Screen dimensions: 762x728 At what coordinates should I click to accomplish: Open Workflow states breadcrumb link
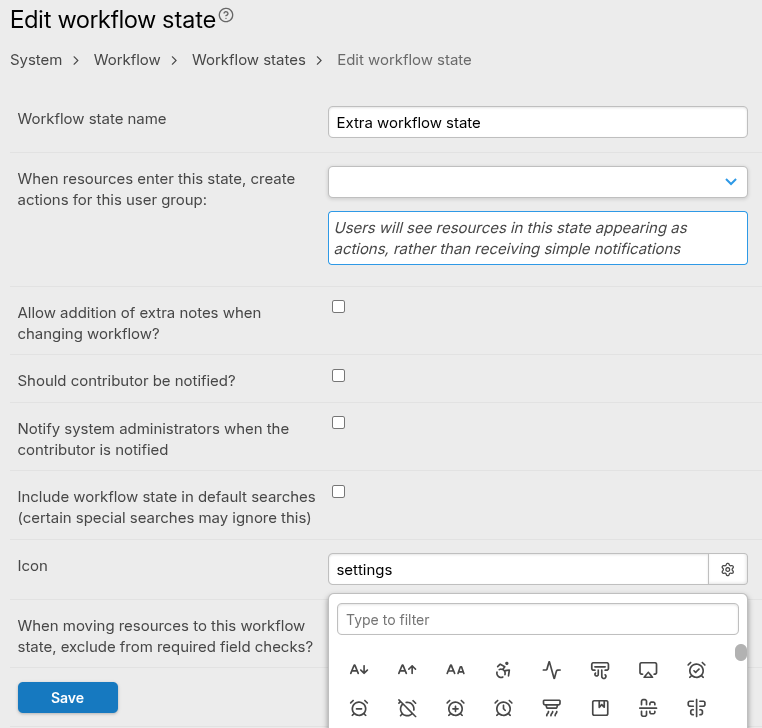point(249,60)
